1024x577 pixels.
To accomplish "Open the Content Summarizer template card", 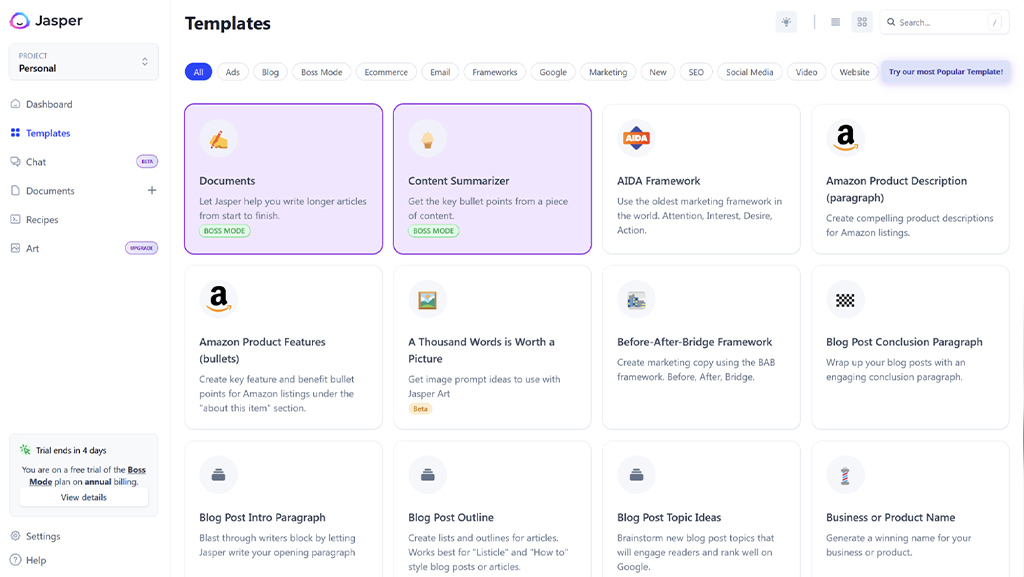I will pos(492,179).
